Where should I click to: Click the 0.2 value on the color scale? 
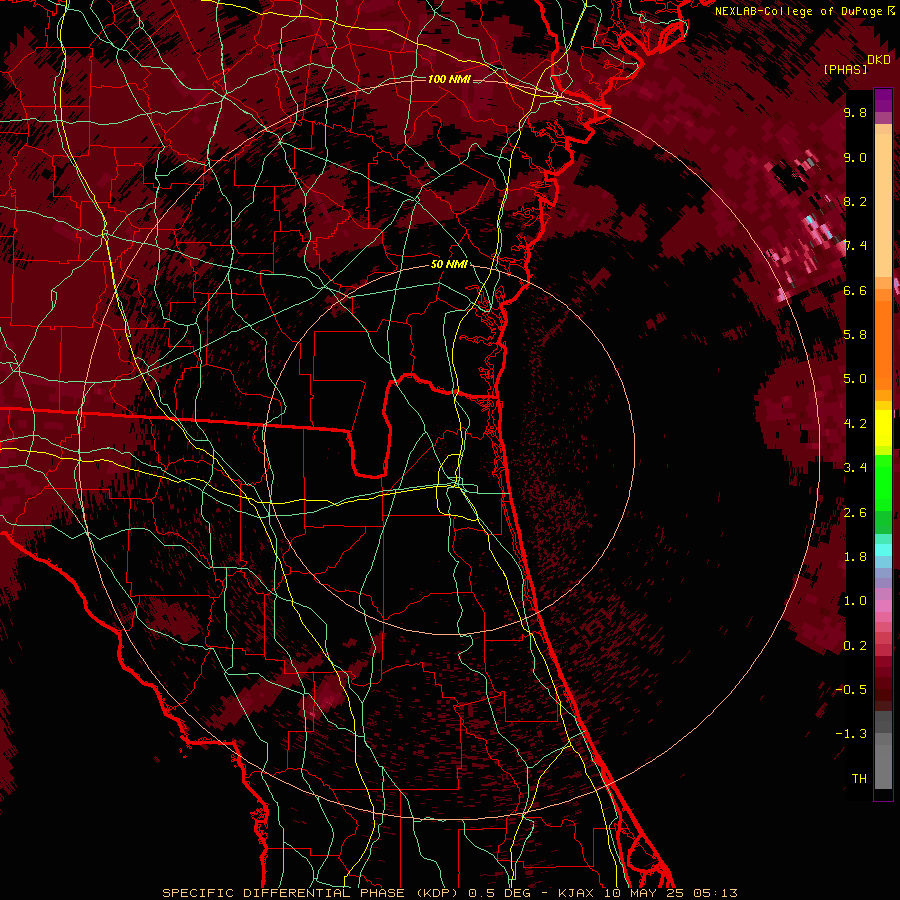(855, 646)
